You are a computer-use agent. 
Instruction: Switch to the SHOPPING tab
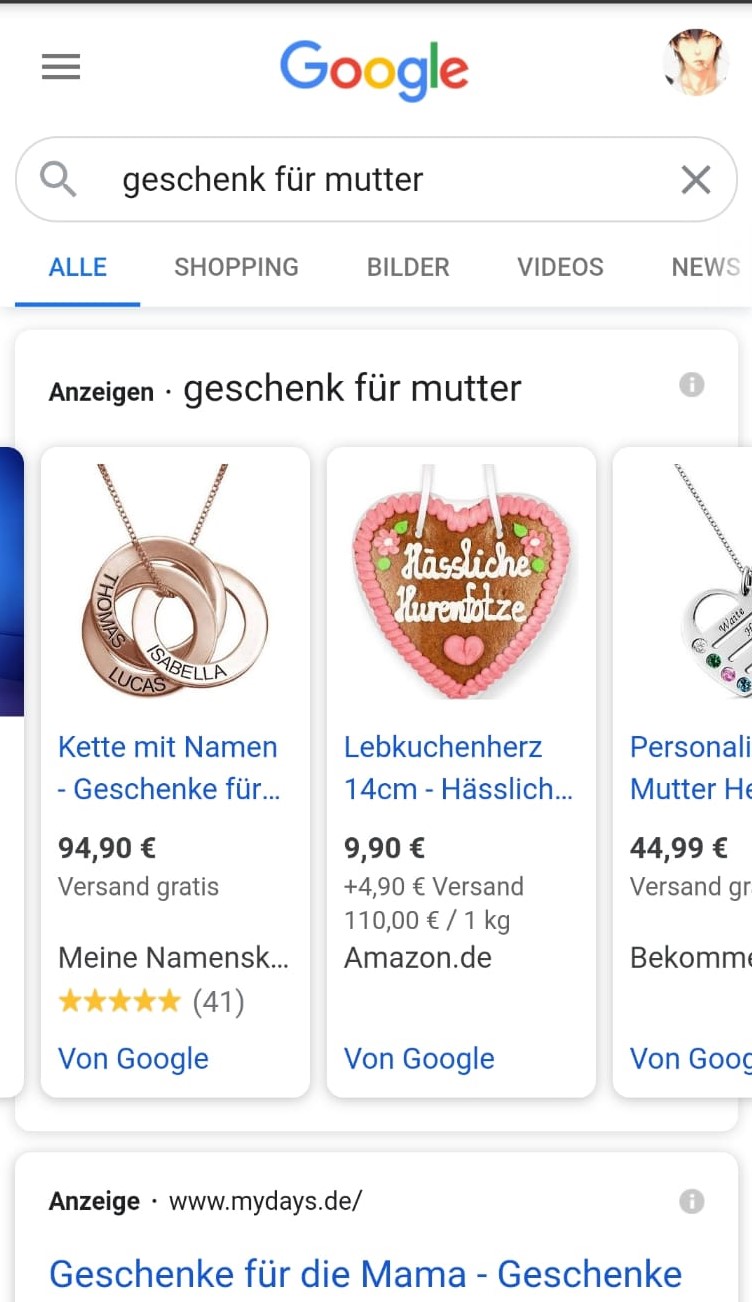(x=236, y=267)
